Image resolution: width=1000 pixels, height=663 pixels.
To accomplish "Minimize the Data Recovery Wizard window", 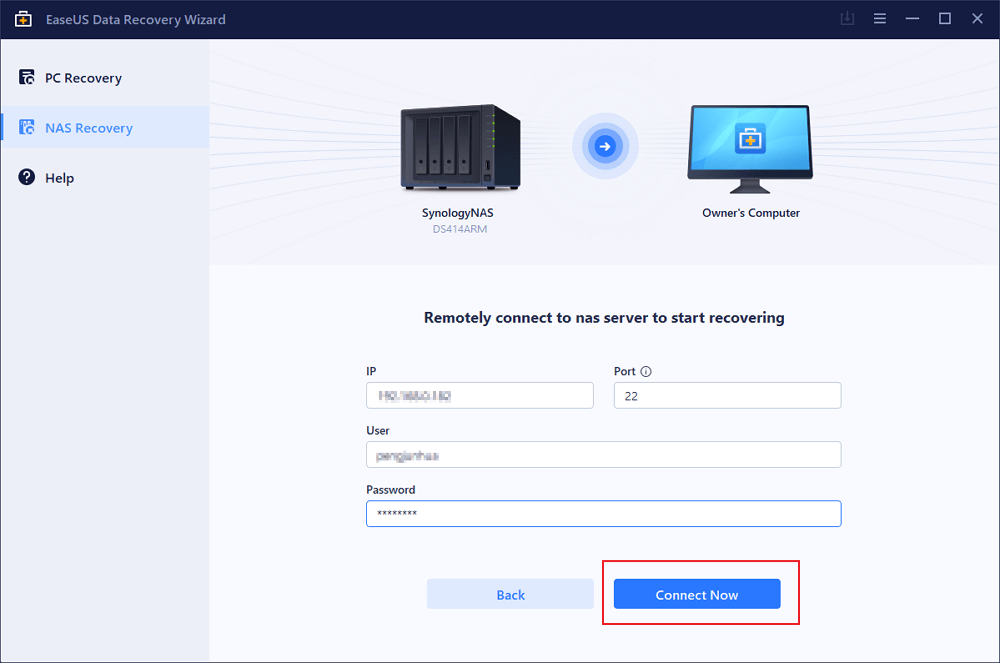I will coord(912,19).
